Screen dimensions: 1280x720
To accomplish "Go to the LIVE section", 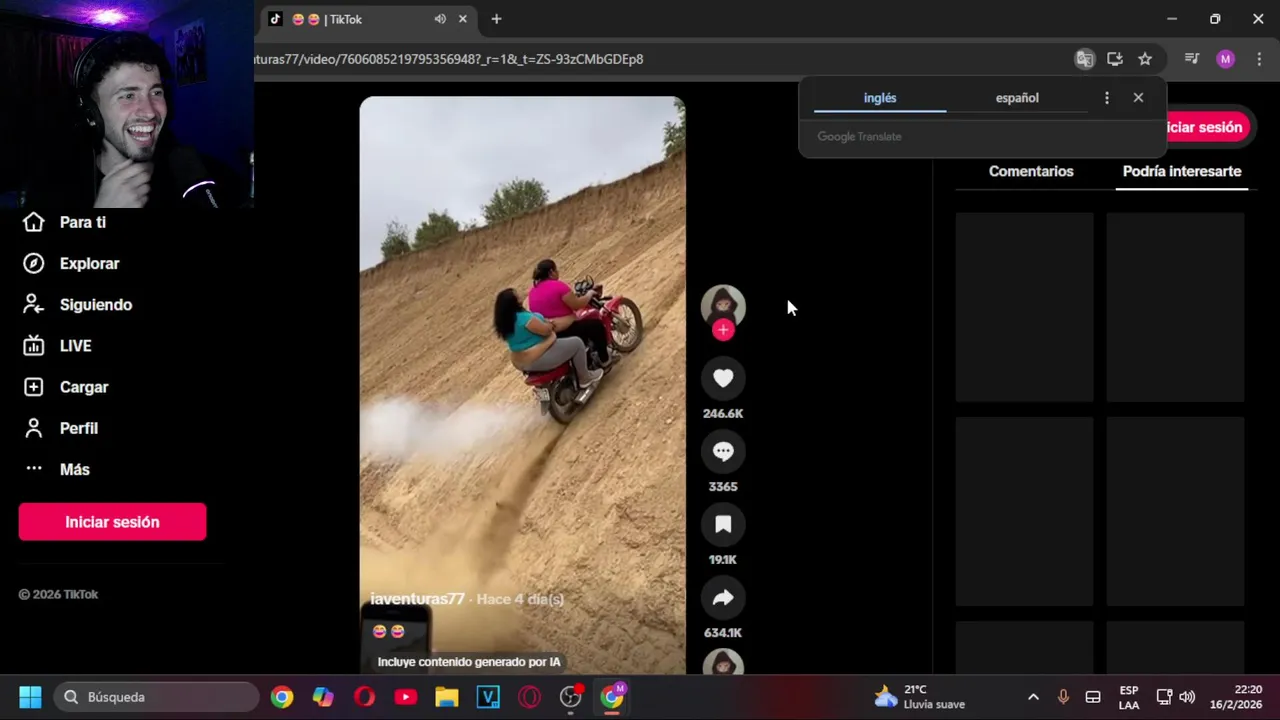I will 57,345.
